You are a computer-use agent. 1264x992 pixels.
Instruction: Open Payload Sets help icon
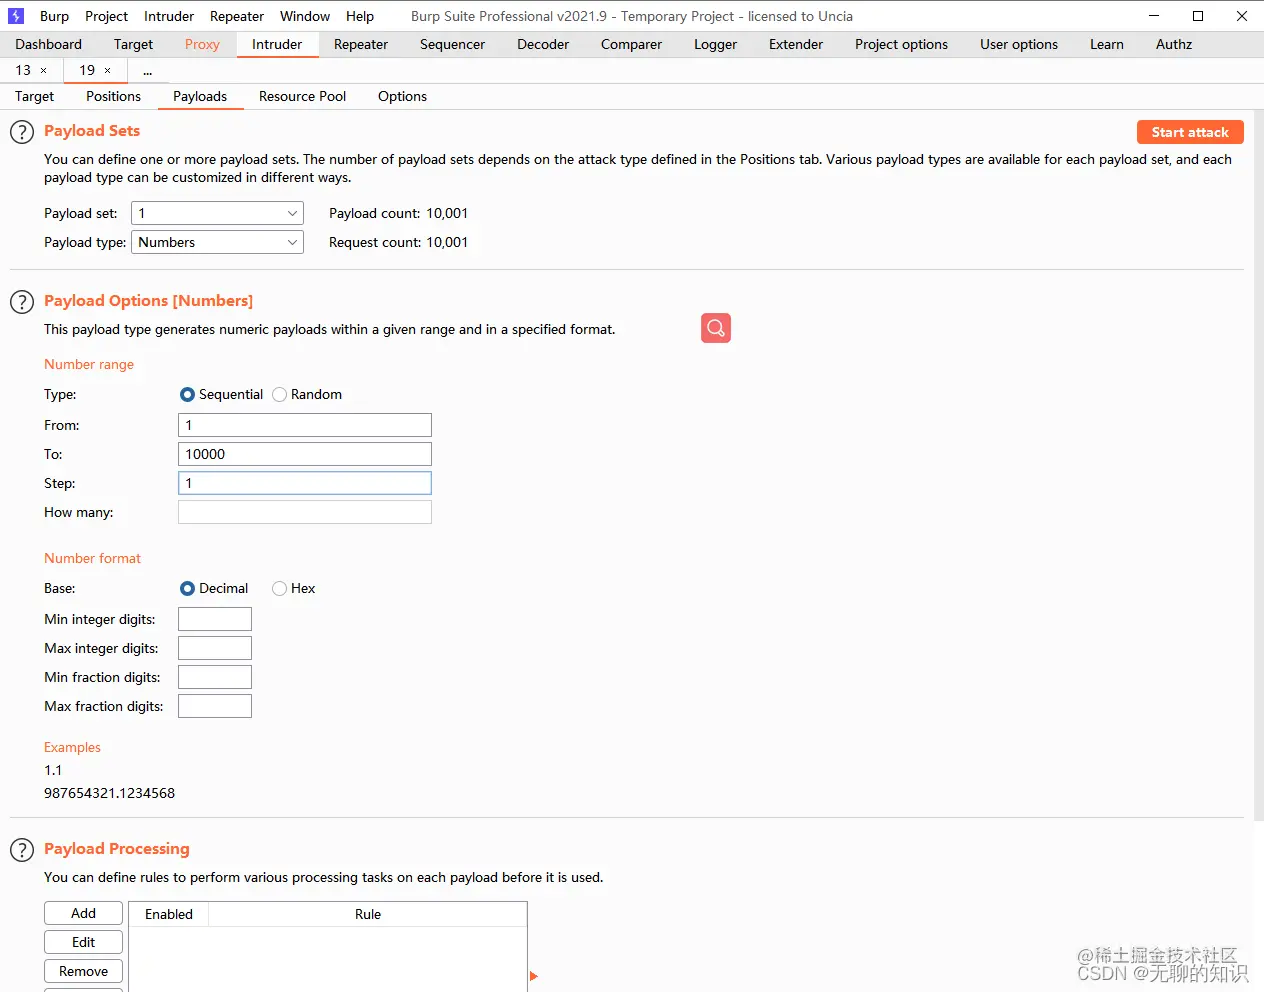pyautogui.click(x=22, y=132)
